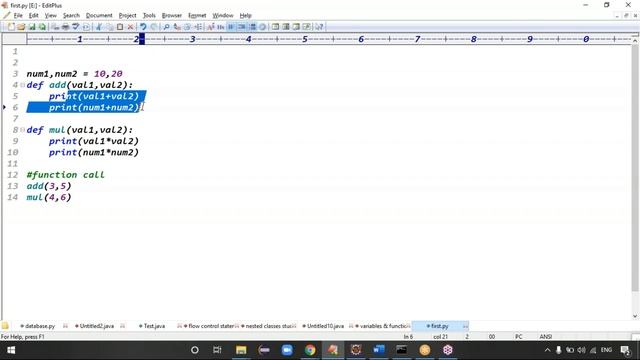The width and height of the screenshot is (640, 360).
Task: Click '#function call' comment line
Action: point(65,175)
